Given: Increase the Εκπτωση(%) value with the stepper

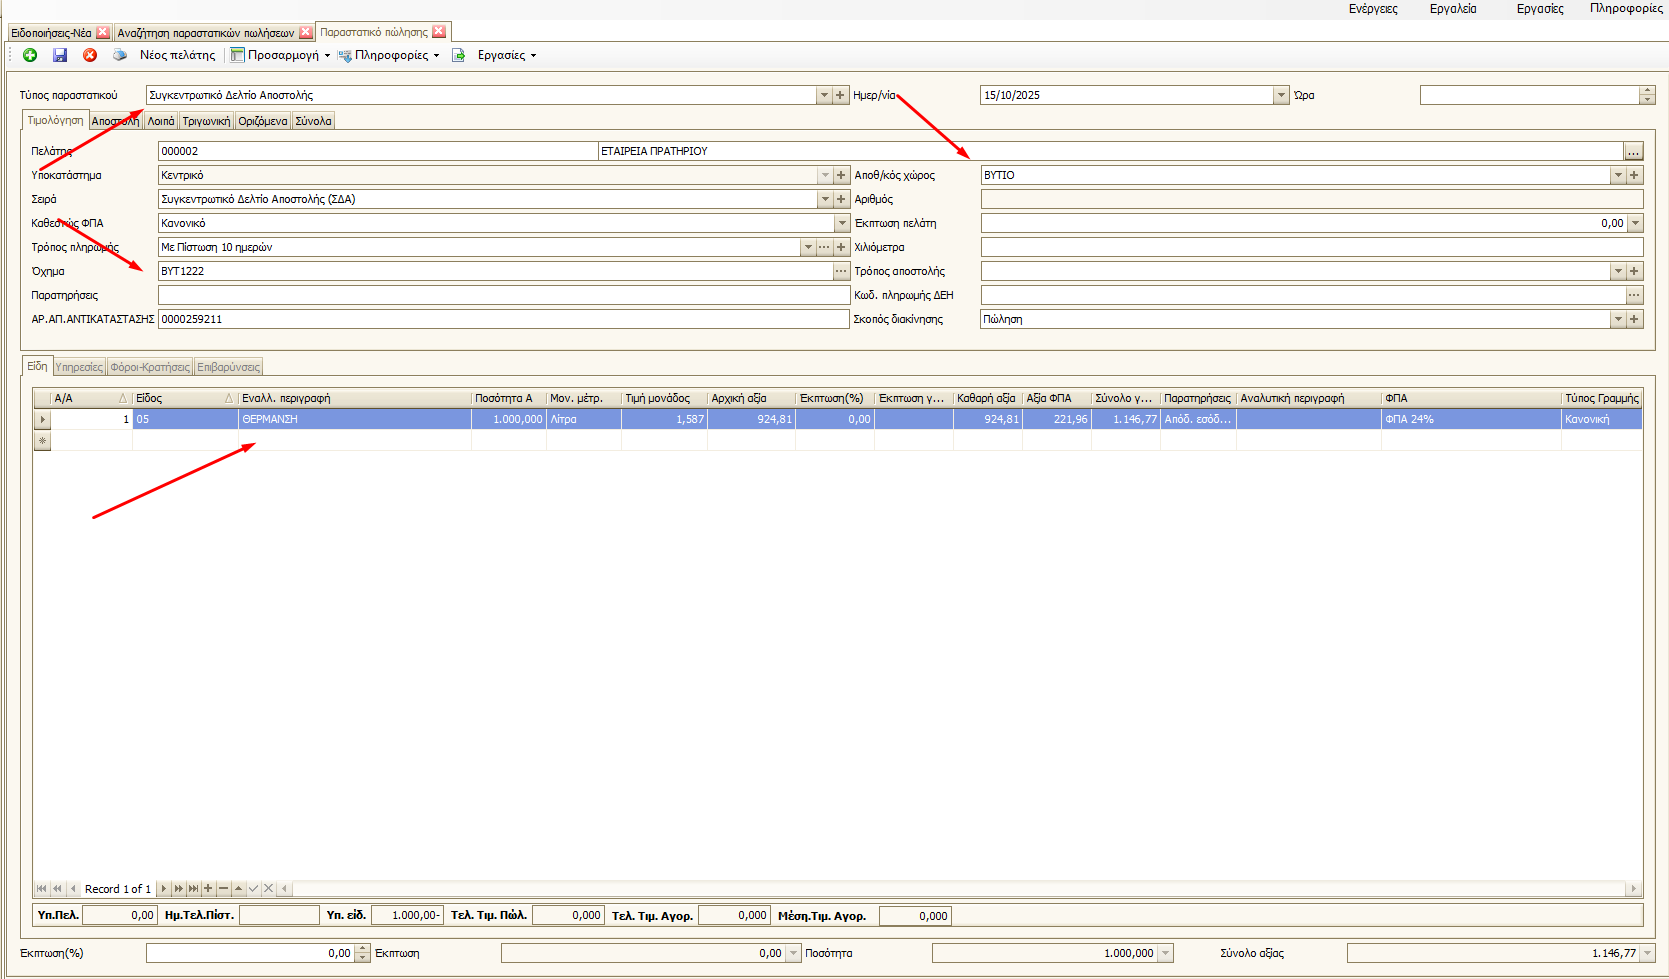Looking at the screenshot, I should [x=362, y=949].
